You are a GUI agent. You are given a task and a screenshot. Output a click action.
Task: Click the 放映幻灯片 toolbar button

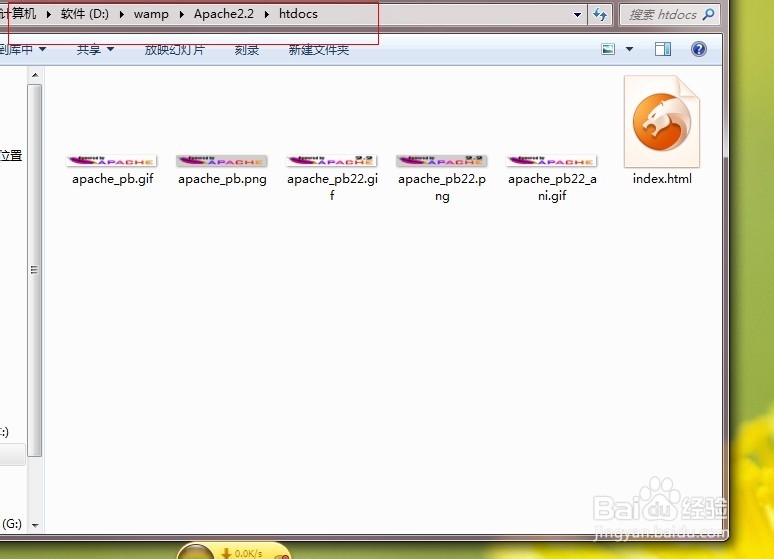pos(174,49)
